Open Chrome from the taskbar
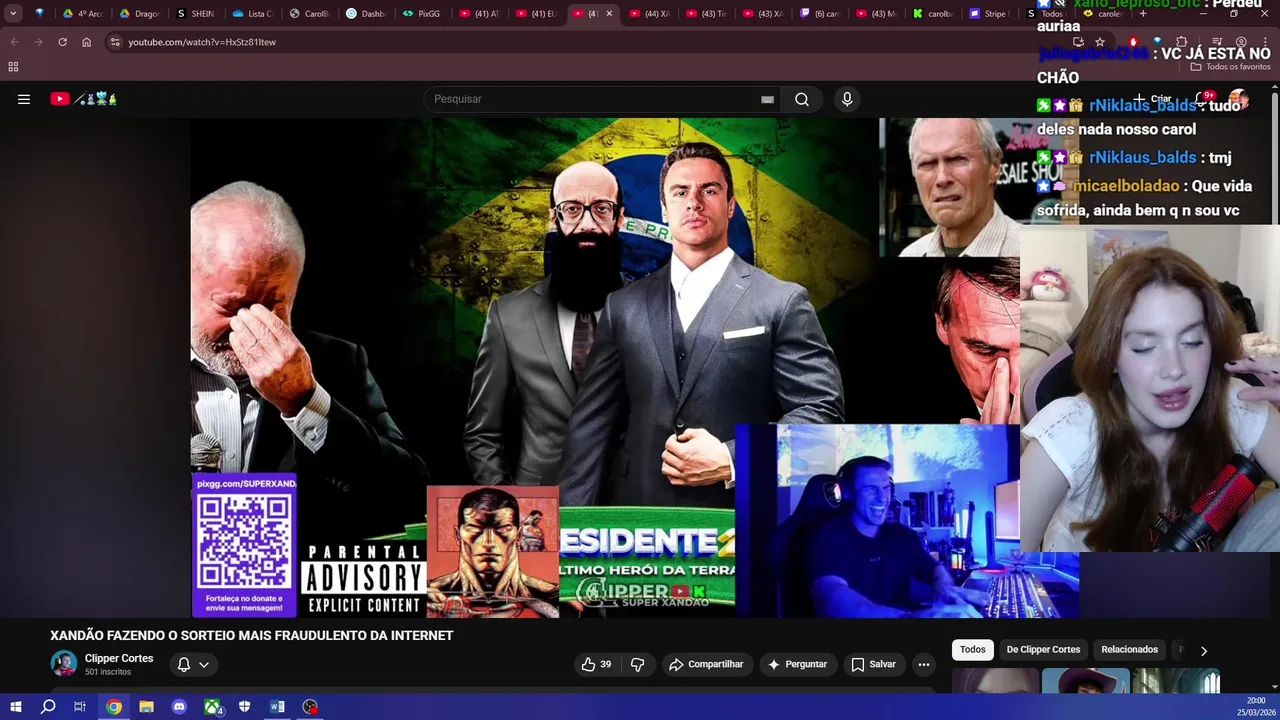The image size is (1280, 720). tap(114, 707)
